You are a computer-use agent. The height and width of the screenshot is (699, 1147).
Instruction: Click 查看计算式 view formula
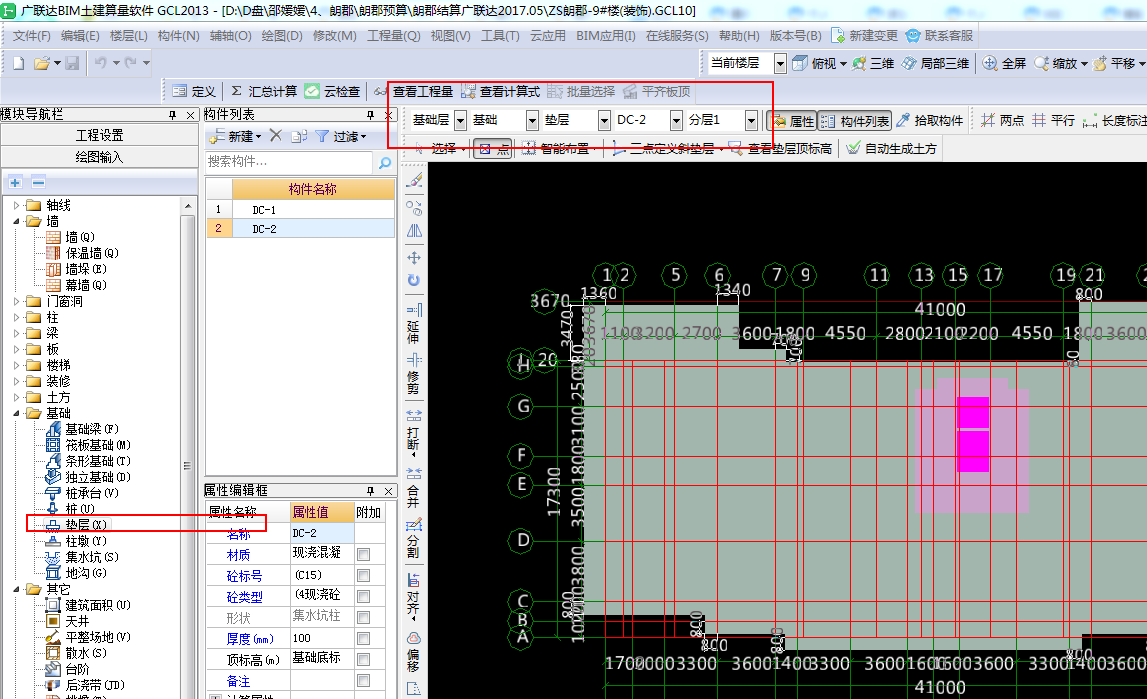pos(501,91)
